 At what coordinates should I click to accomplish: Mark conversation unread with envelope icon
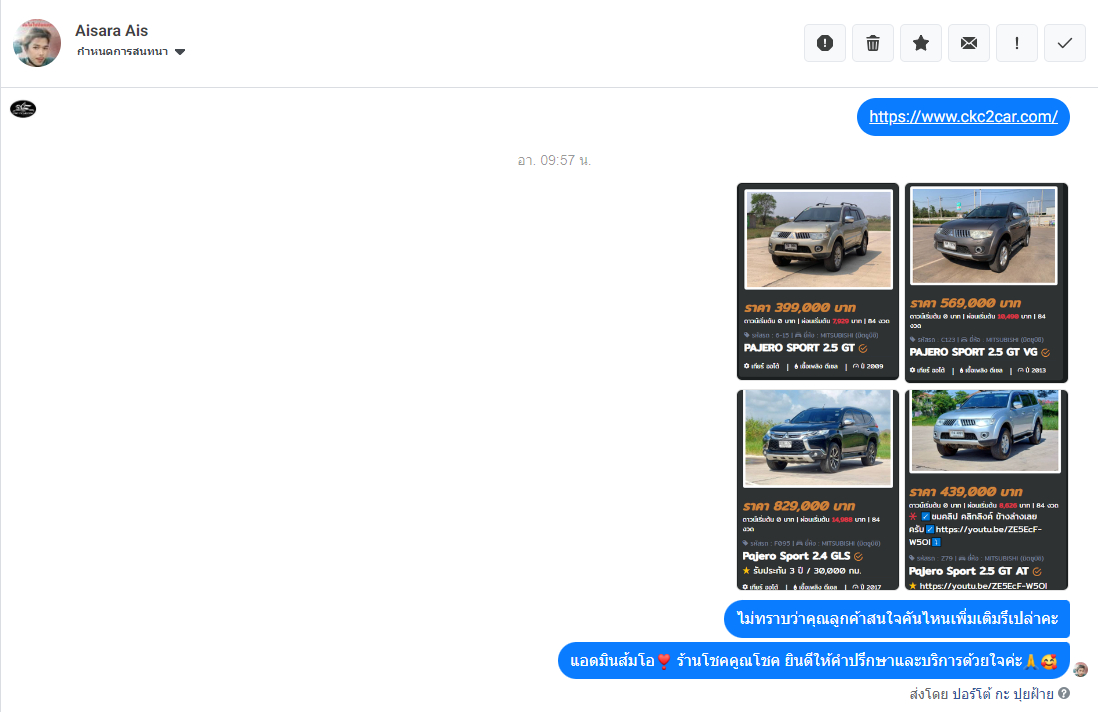point(968,43)
